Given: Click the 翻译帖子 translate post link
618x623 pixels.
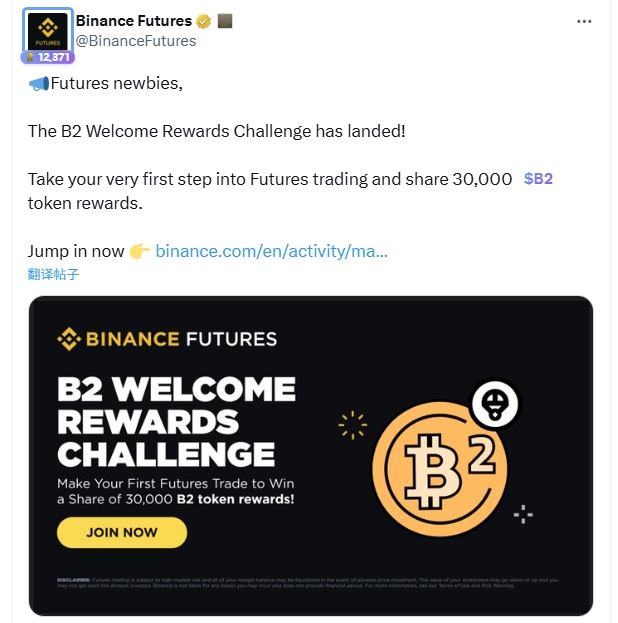Looking at the screenshot, I should [53, 274].
